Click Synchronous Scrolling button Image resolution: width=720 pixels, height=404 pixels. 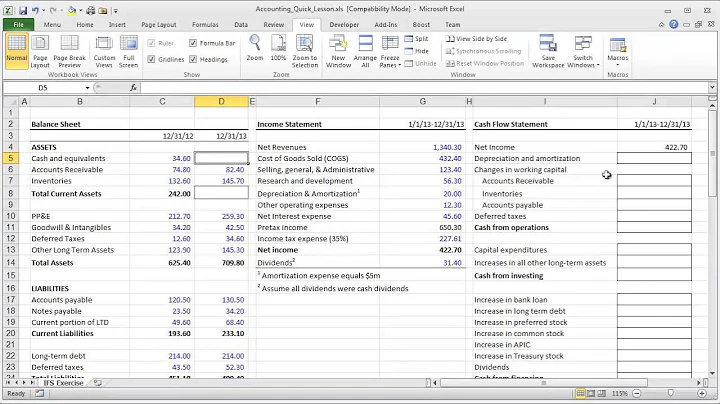[x=484, y=51]
